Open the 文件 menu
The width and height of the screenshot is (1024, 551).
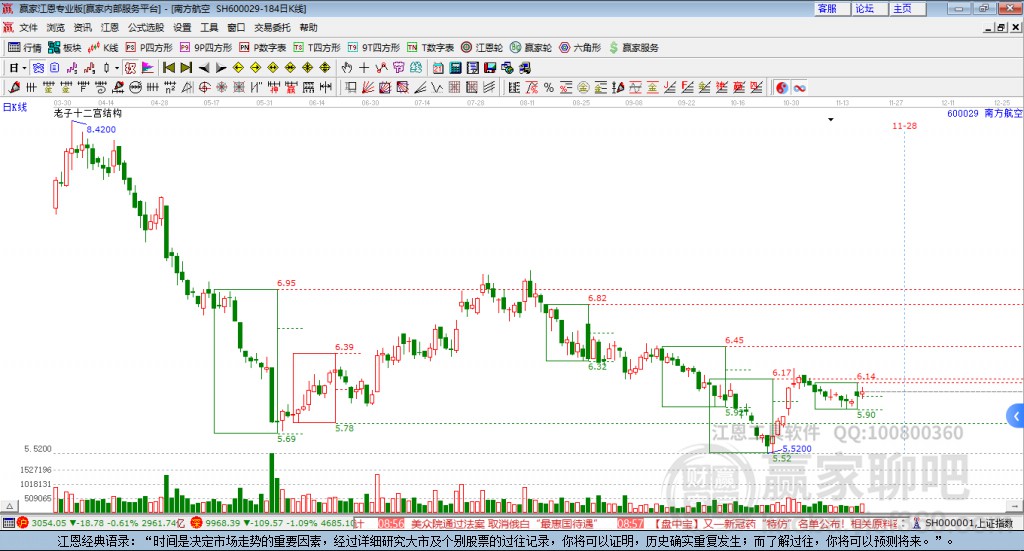(x=29, y=27)
